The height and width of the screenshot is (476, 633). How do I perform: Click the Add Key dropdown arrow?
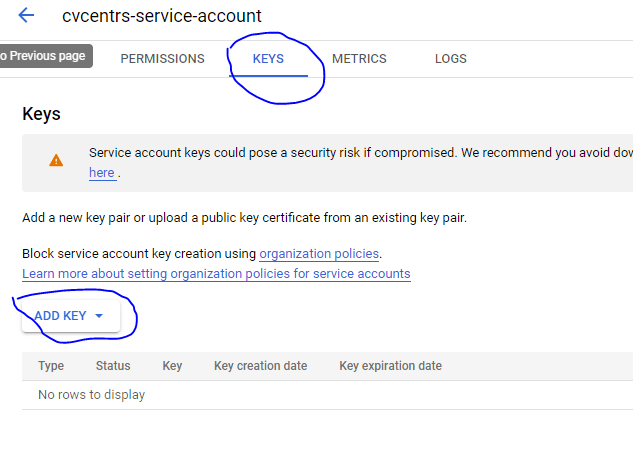[99, 316]
